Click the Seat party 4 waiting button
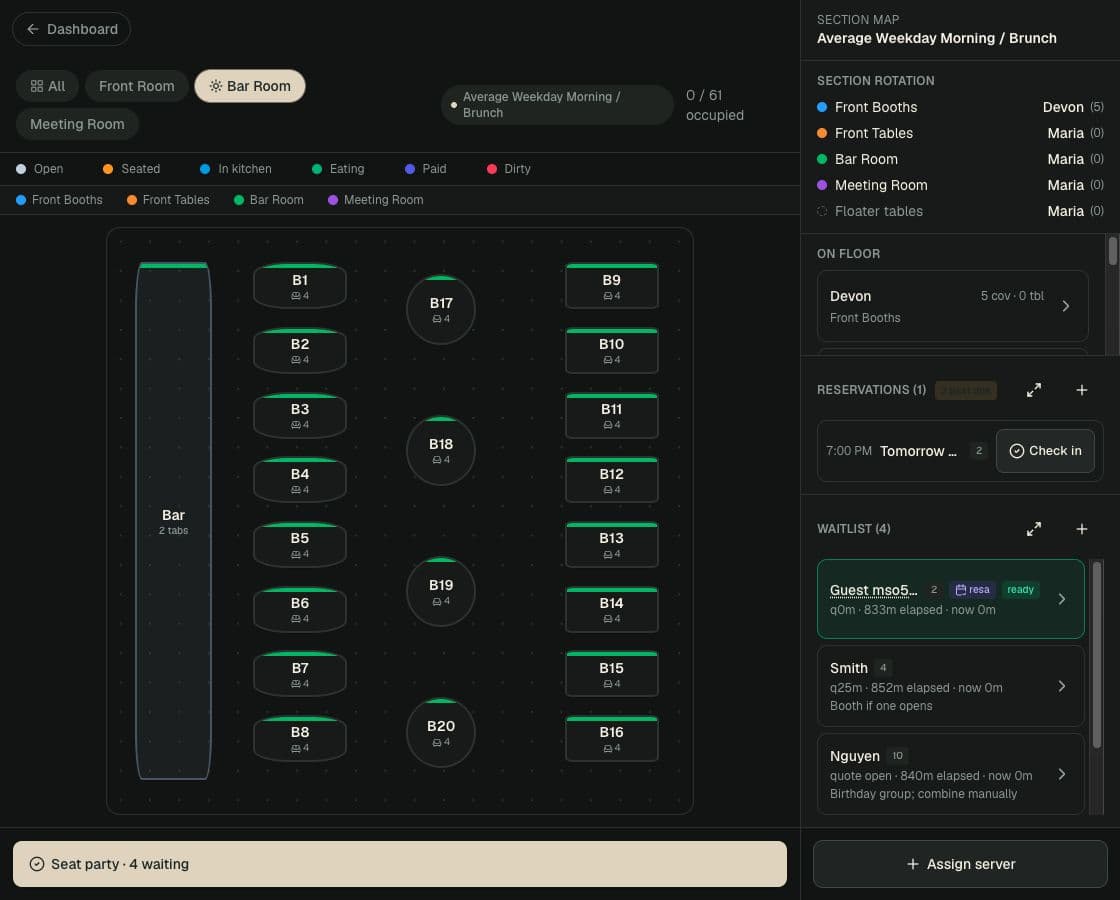 (x=400, y=864)
